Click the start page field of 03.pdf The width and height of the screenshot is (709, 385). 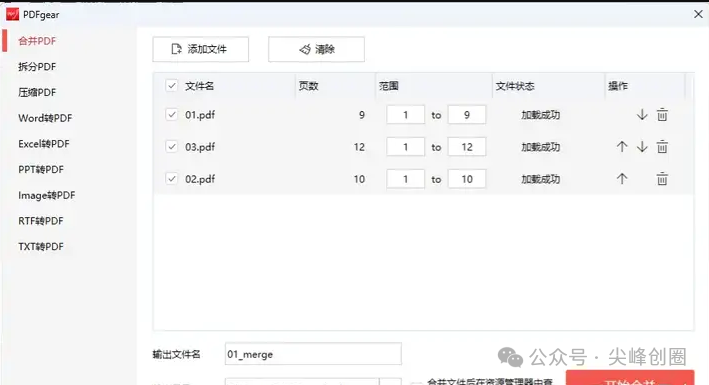point(406,147)
